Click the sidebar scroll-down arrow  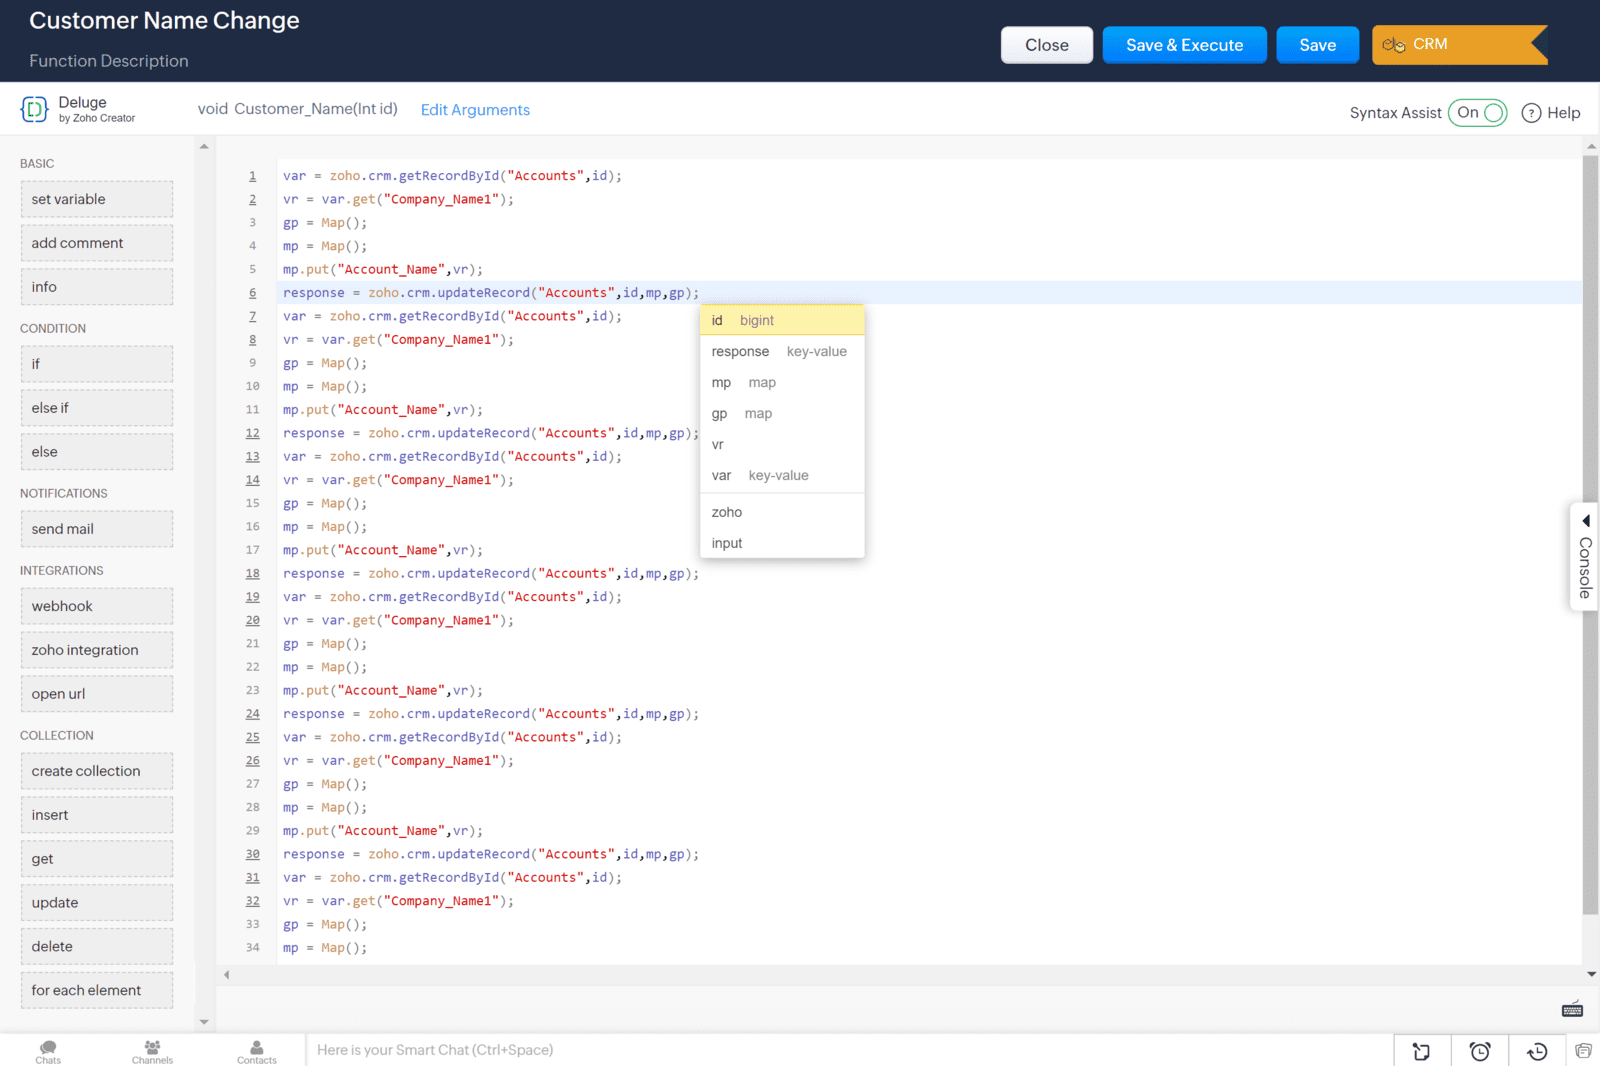pyautogui.click(x=204, y=1021)
